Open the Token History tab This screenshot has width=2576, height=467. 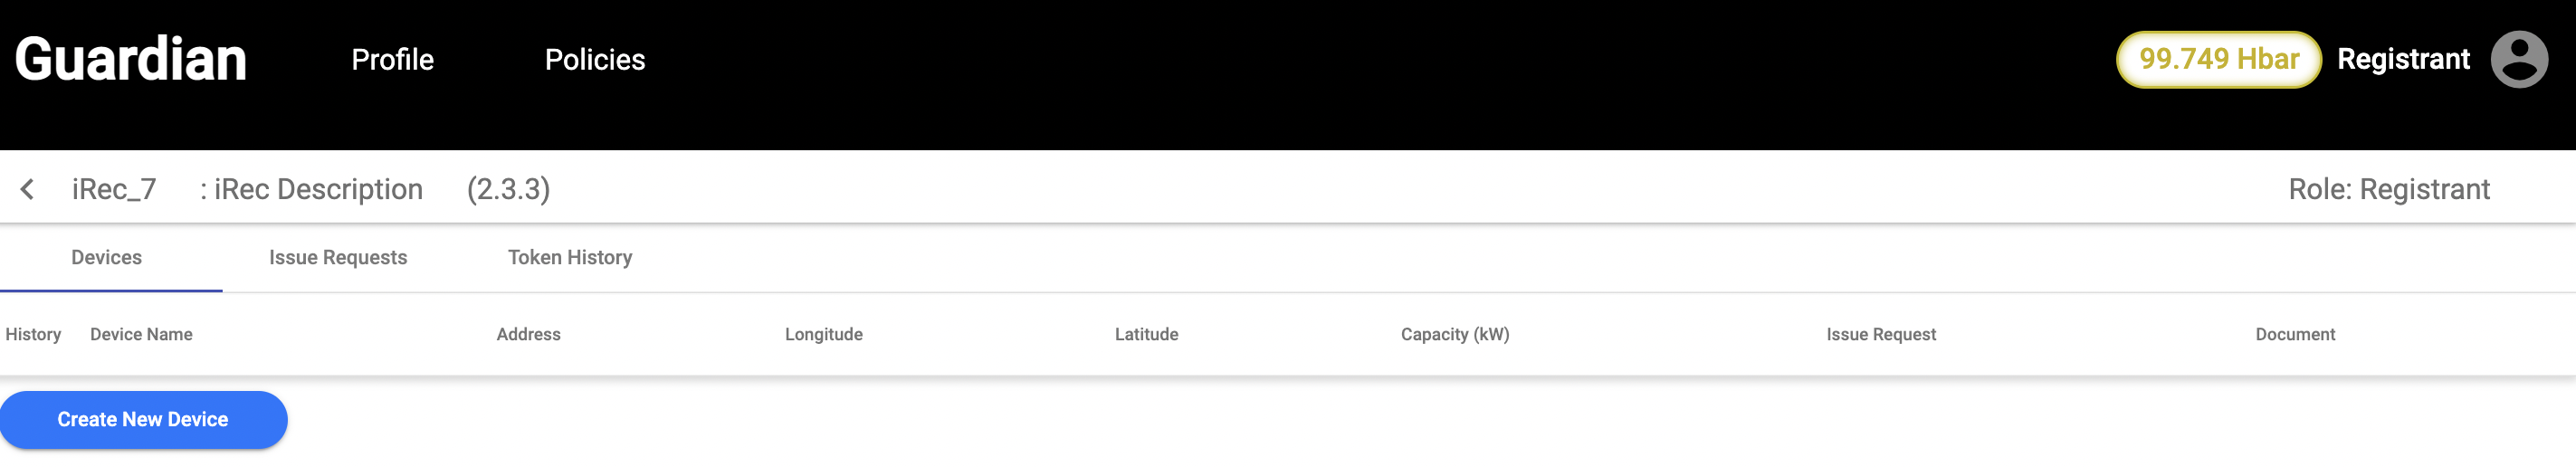click(x=570, y=258)
